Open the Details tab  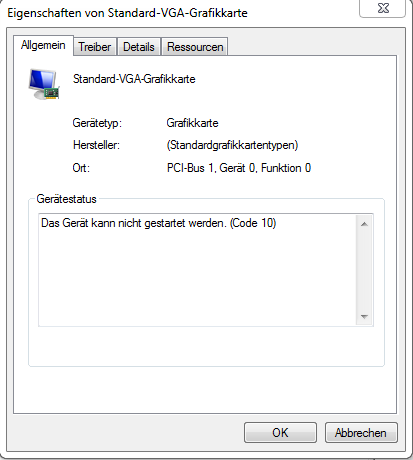(x=139, y=47)
